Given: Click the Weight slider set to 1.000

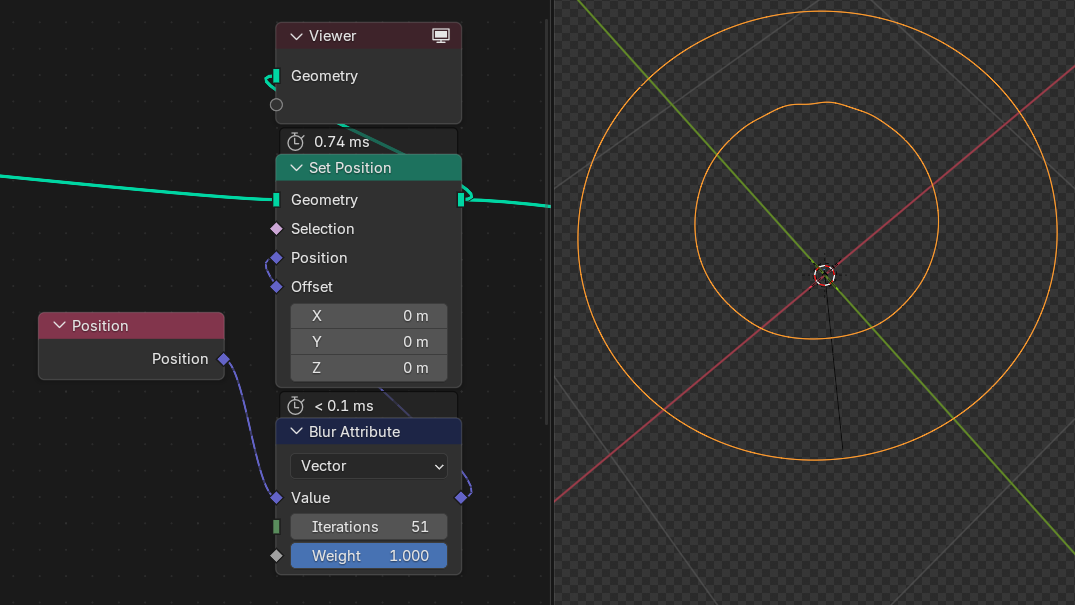Looking at the screenshot, I should pyautogui.click(x=369, y=556).
